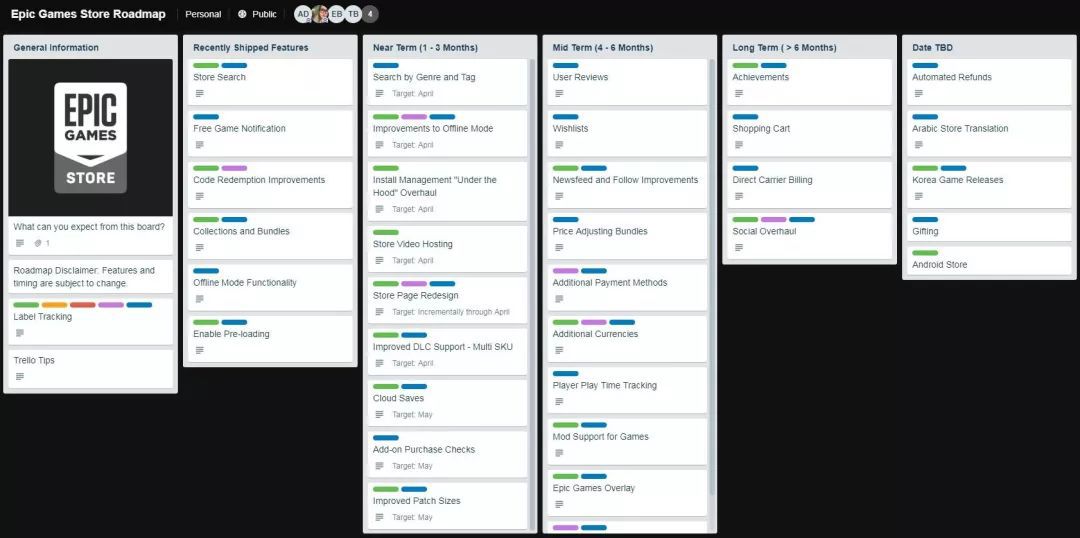Screen dimensions: 1080x538
Task: Click description icon on Arabic Store Translation card
Action: 918,145
